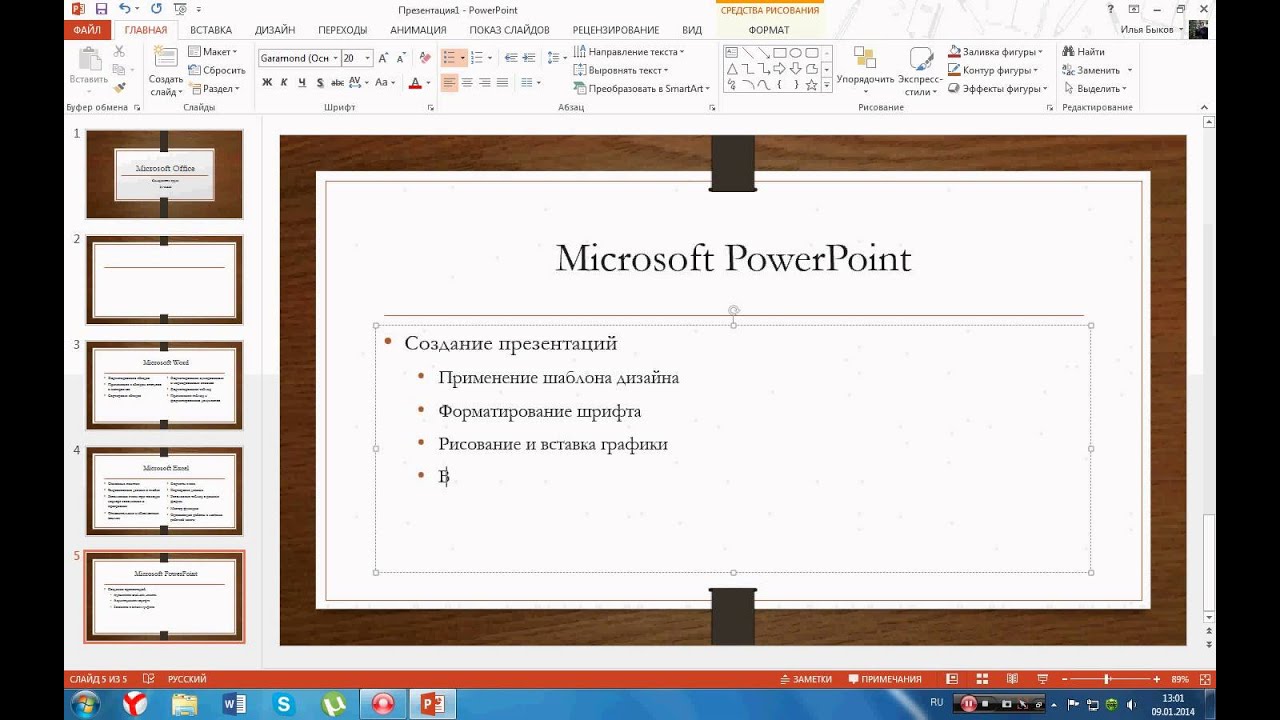Click the Increase List Level icon
This screenshot has height=720, width=1280.
[530, 58]
